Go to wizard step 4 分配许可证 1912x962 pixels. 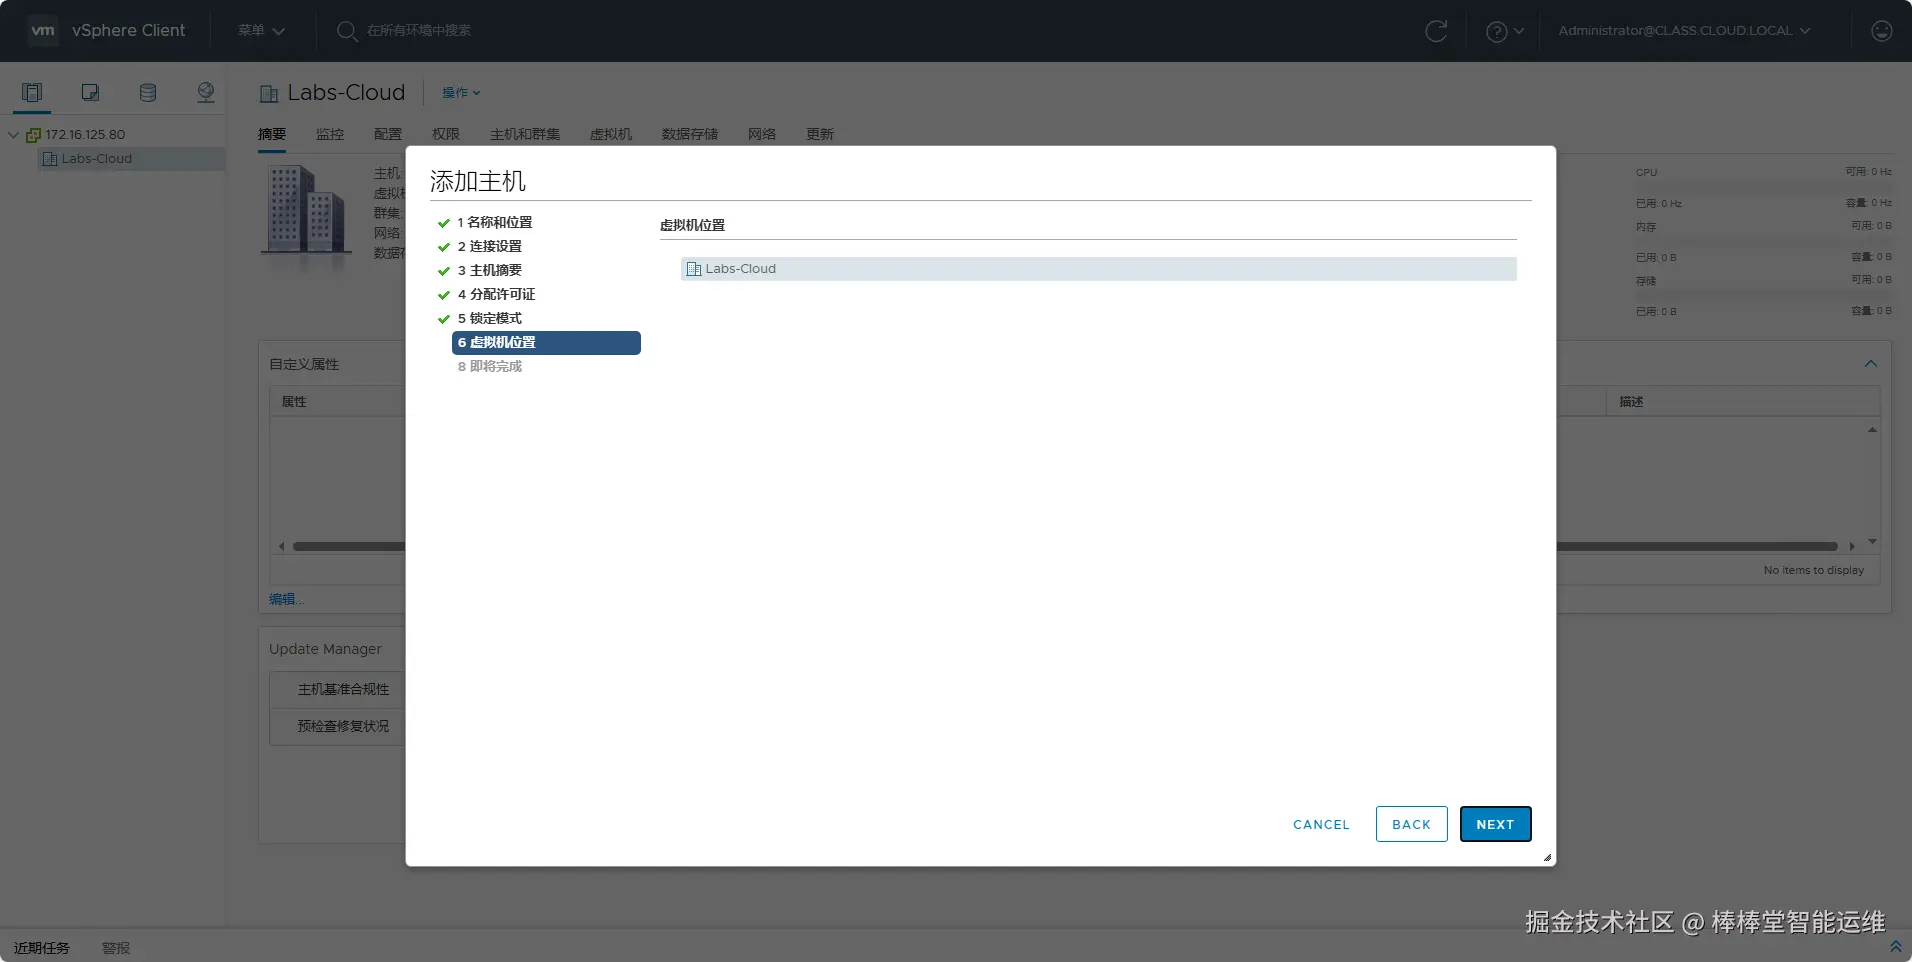coord(496,294)
